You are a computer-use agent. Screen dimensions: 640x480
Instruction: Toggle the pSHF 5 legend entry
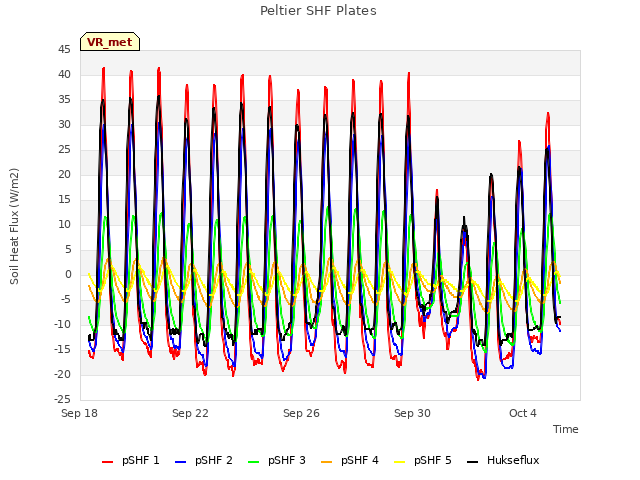click(423, 460)
